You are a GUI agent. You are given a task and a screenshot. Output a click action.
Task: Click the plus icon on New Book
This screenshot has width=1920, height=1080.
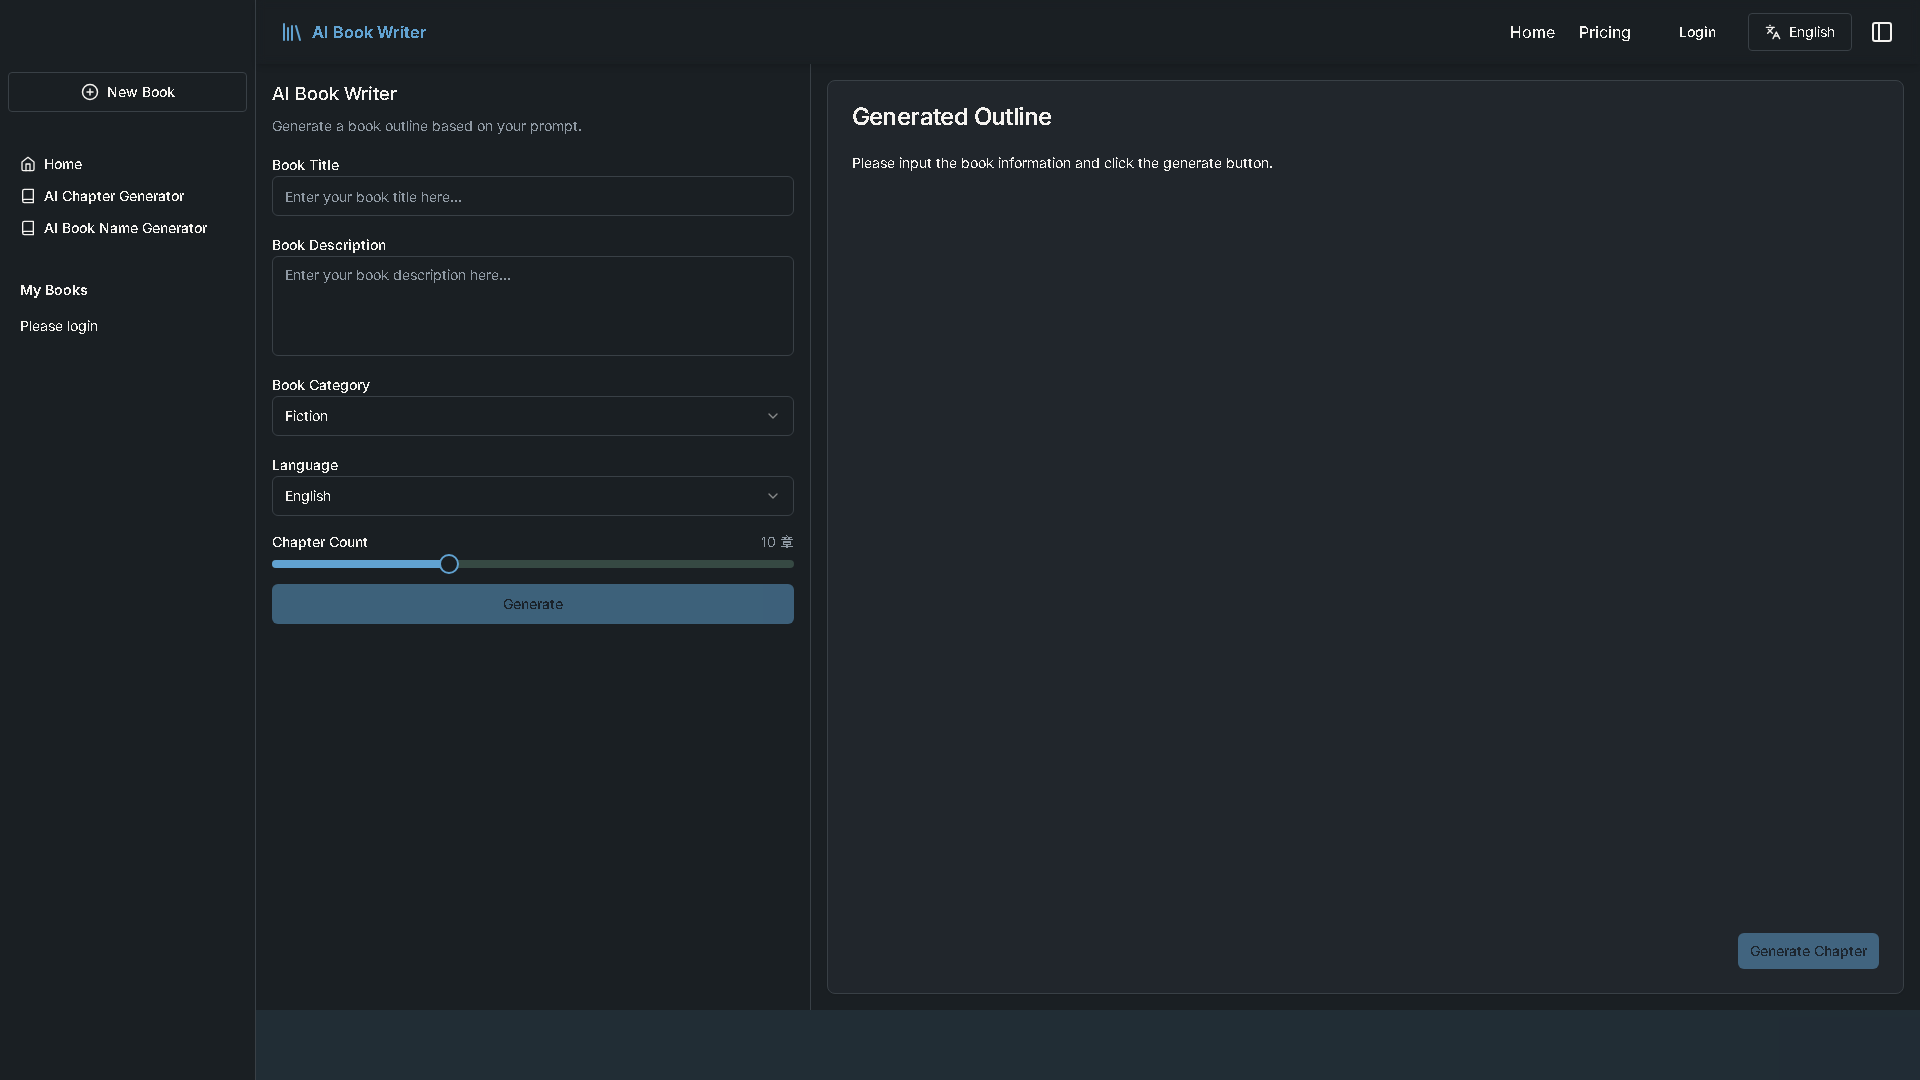coord(89,92)
